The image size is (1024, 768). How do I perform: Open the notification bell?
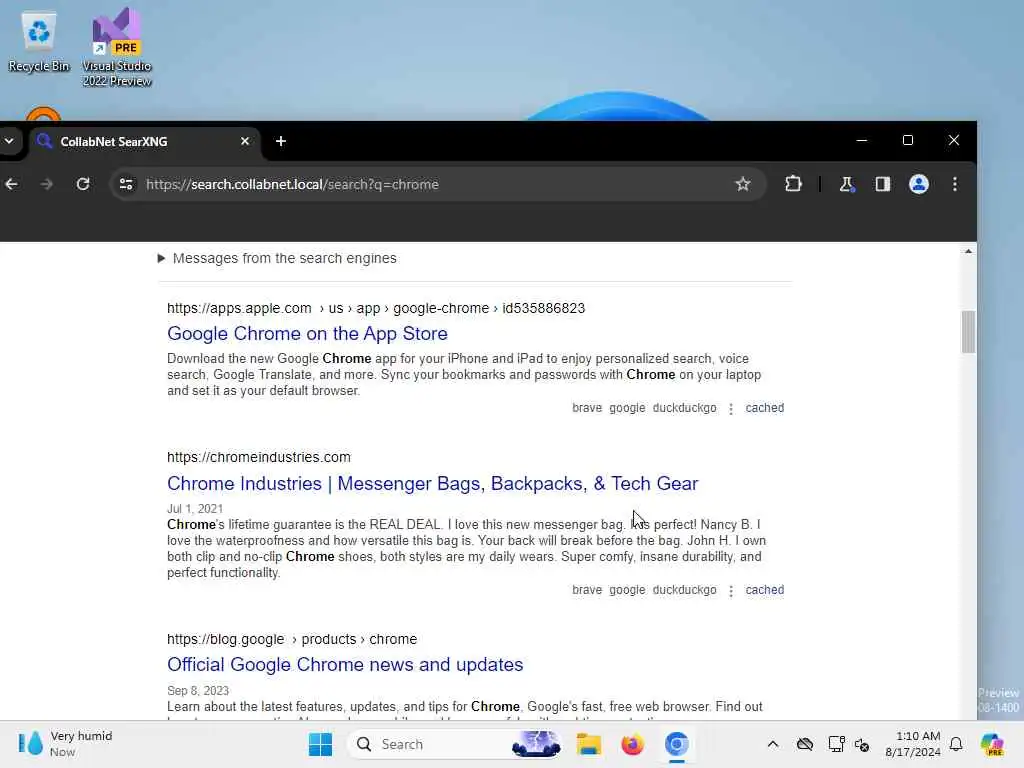[x=956, y=744]
